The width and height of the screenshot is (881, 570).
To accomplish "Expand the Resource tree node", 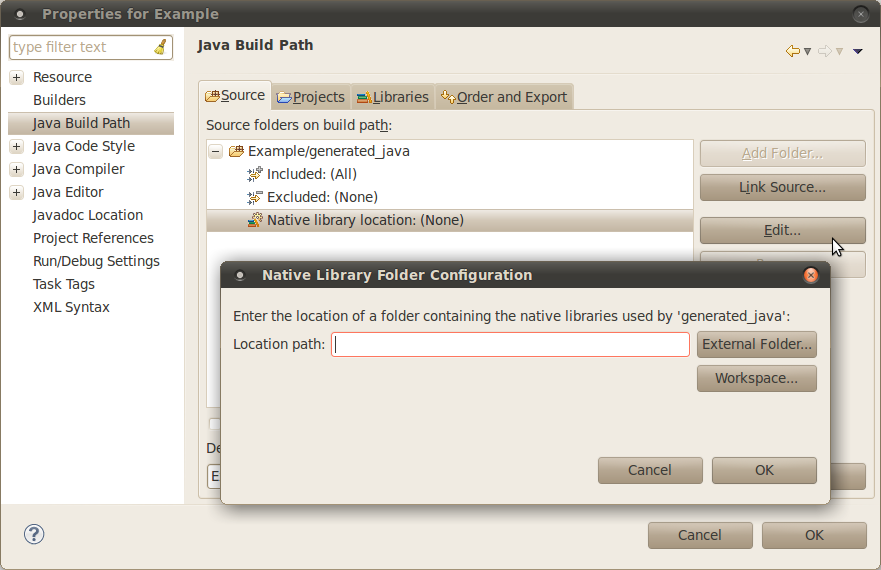I will click(x=17, y=77).
